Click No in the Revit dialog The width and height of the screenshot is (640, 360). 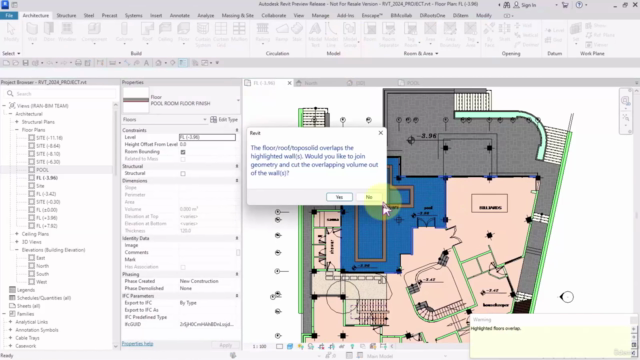pos(369,197)
